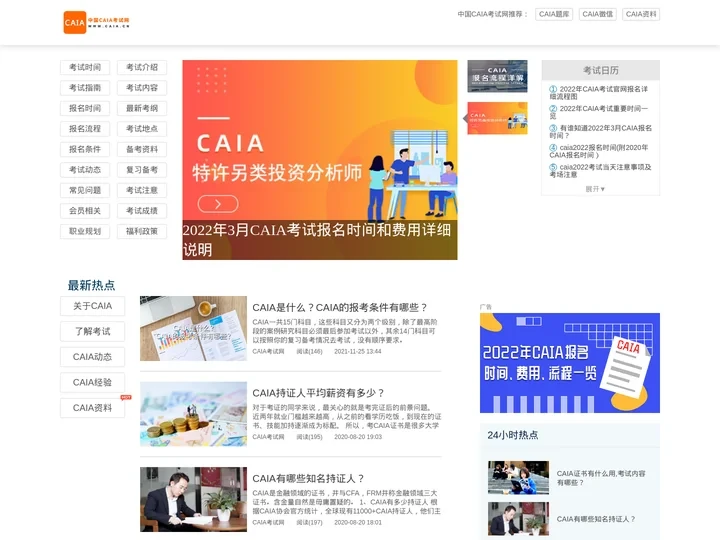Select 考试成绩 category

point(142,211)
